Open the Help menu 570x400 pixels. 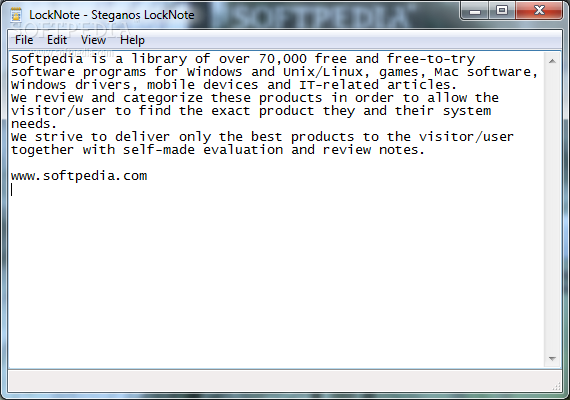click(132, 40)
